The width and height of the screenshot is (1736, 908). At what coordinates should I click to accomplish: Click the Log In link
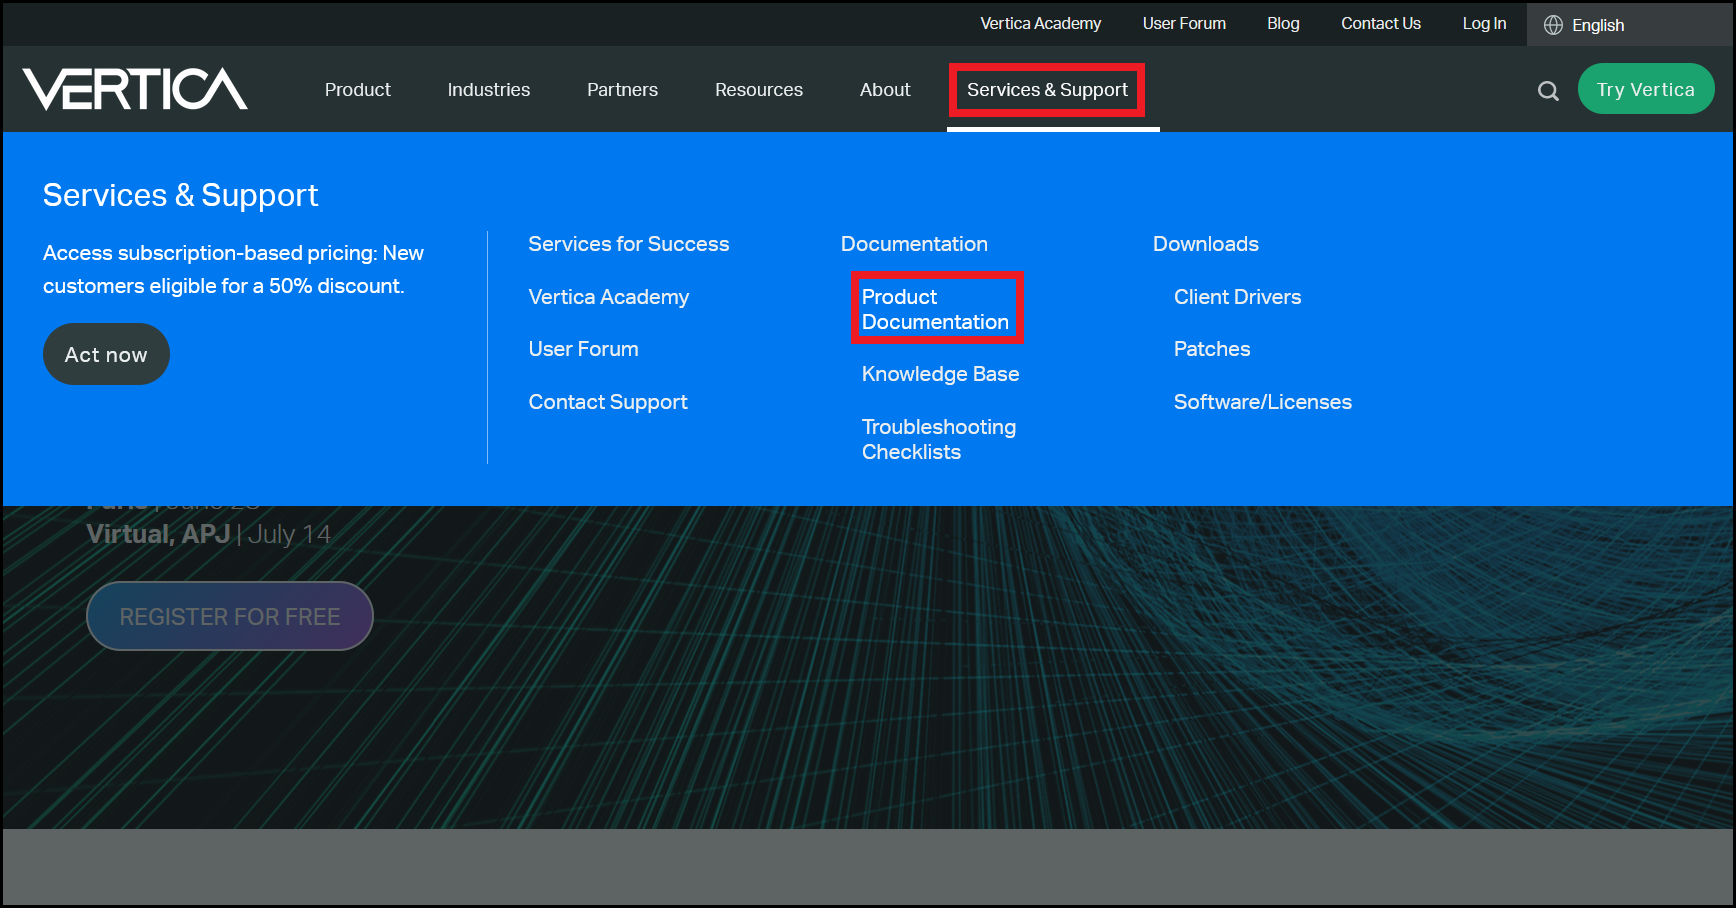tap(1484, 23)
